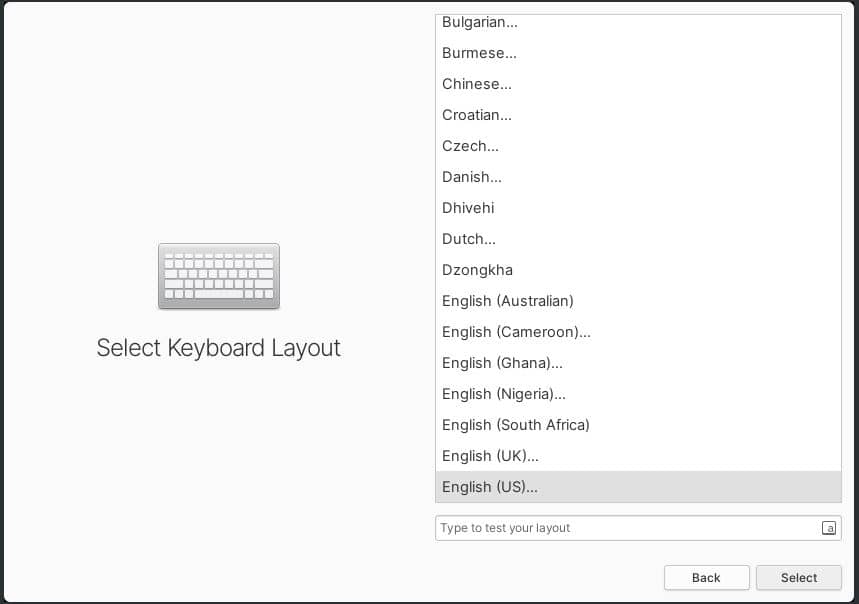Select English (Australian) layout
Viewport: 859px width, 604px height.
click(x=638, y=301)
